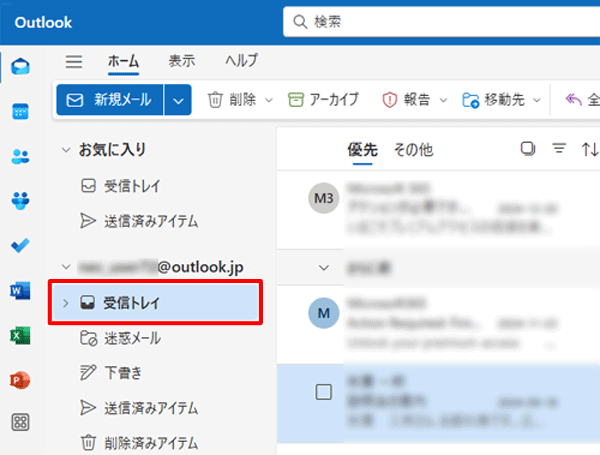This screenshot has height=455, width=600.
Task: Click the 移動先 folder icon
Action: pos(470,100)
